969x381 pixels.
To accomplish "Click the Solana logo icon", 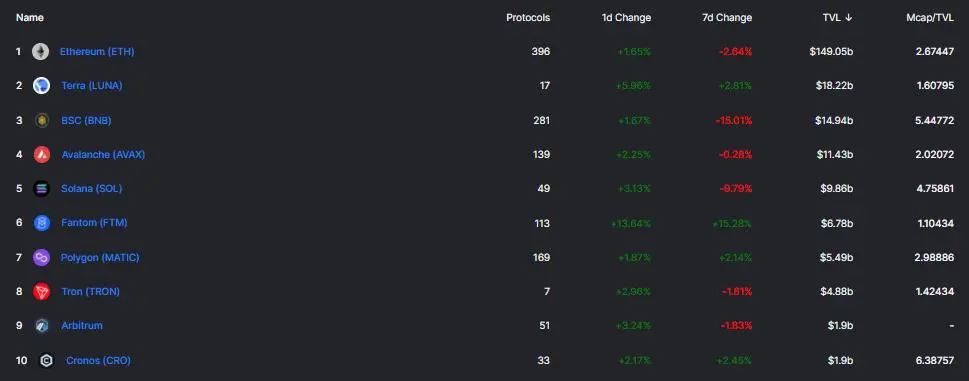I will pos(41,189).
